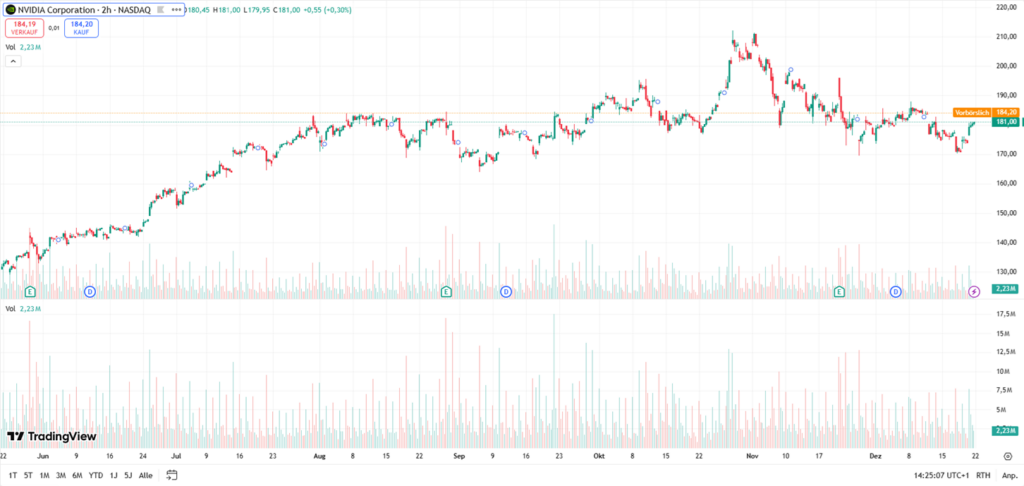Click the 190,00 price axis label

tap(1006, 95)
